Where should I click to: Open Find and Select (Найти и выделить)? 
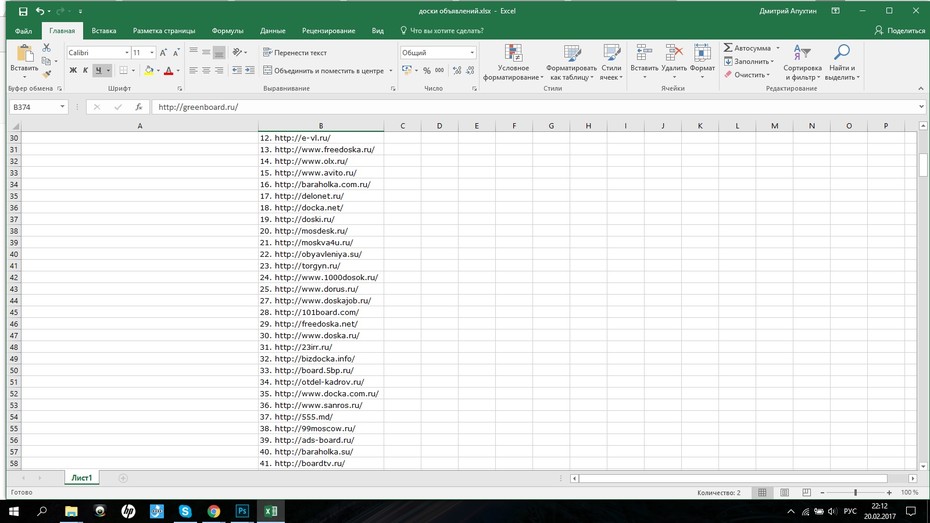pyautogui.click(x=842, y=62)
